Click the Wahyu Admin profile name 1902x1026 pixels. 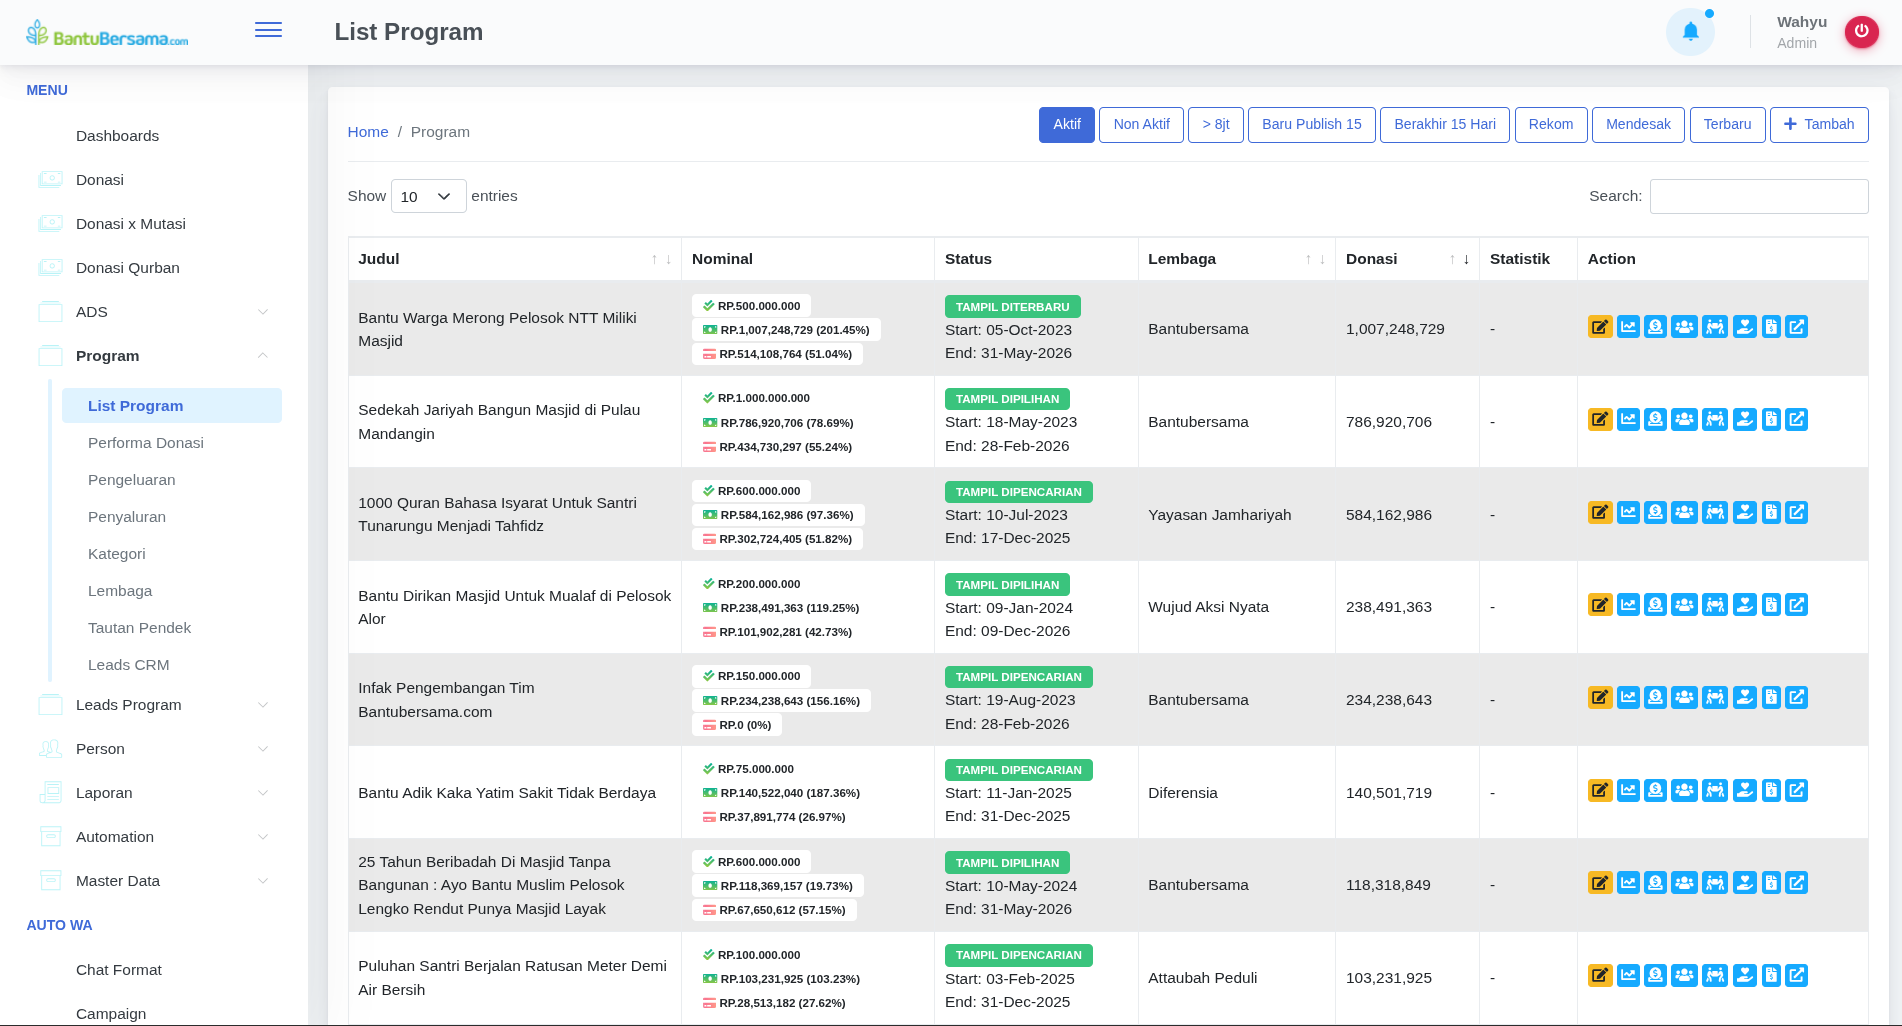click(x=1801, y=32)
